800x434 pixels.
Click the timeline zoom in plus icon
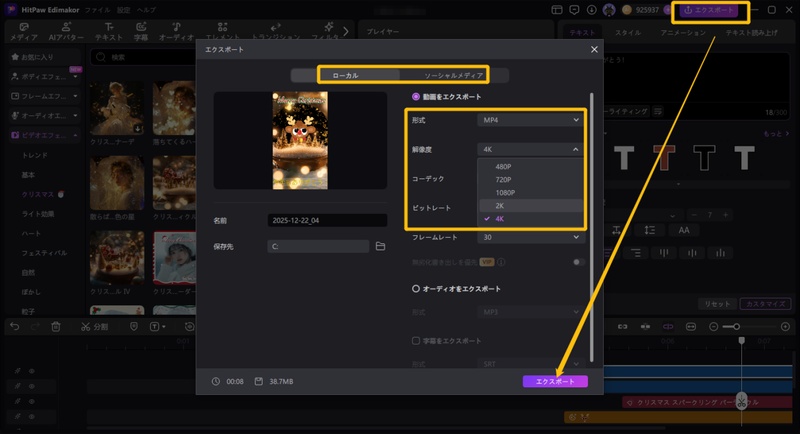coord(785,326)
